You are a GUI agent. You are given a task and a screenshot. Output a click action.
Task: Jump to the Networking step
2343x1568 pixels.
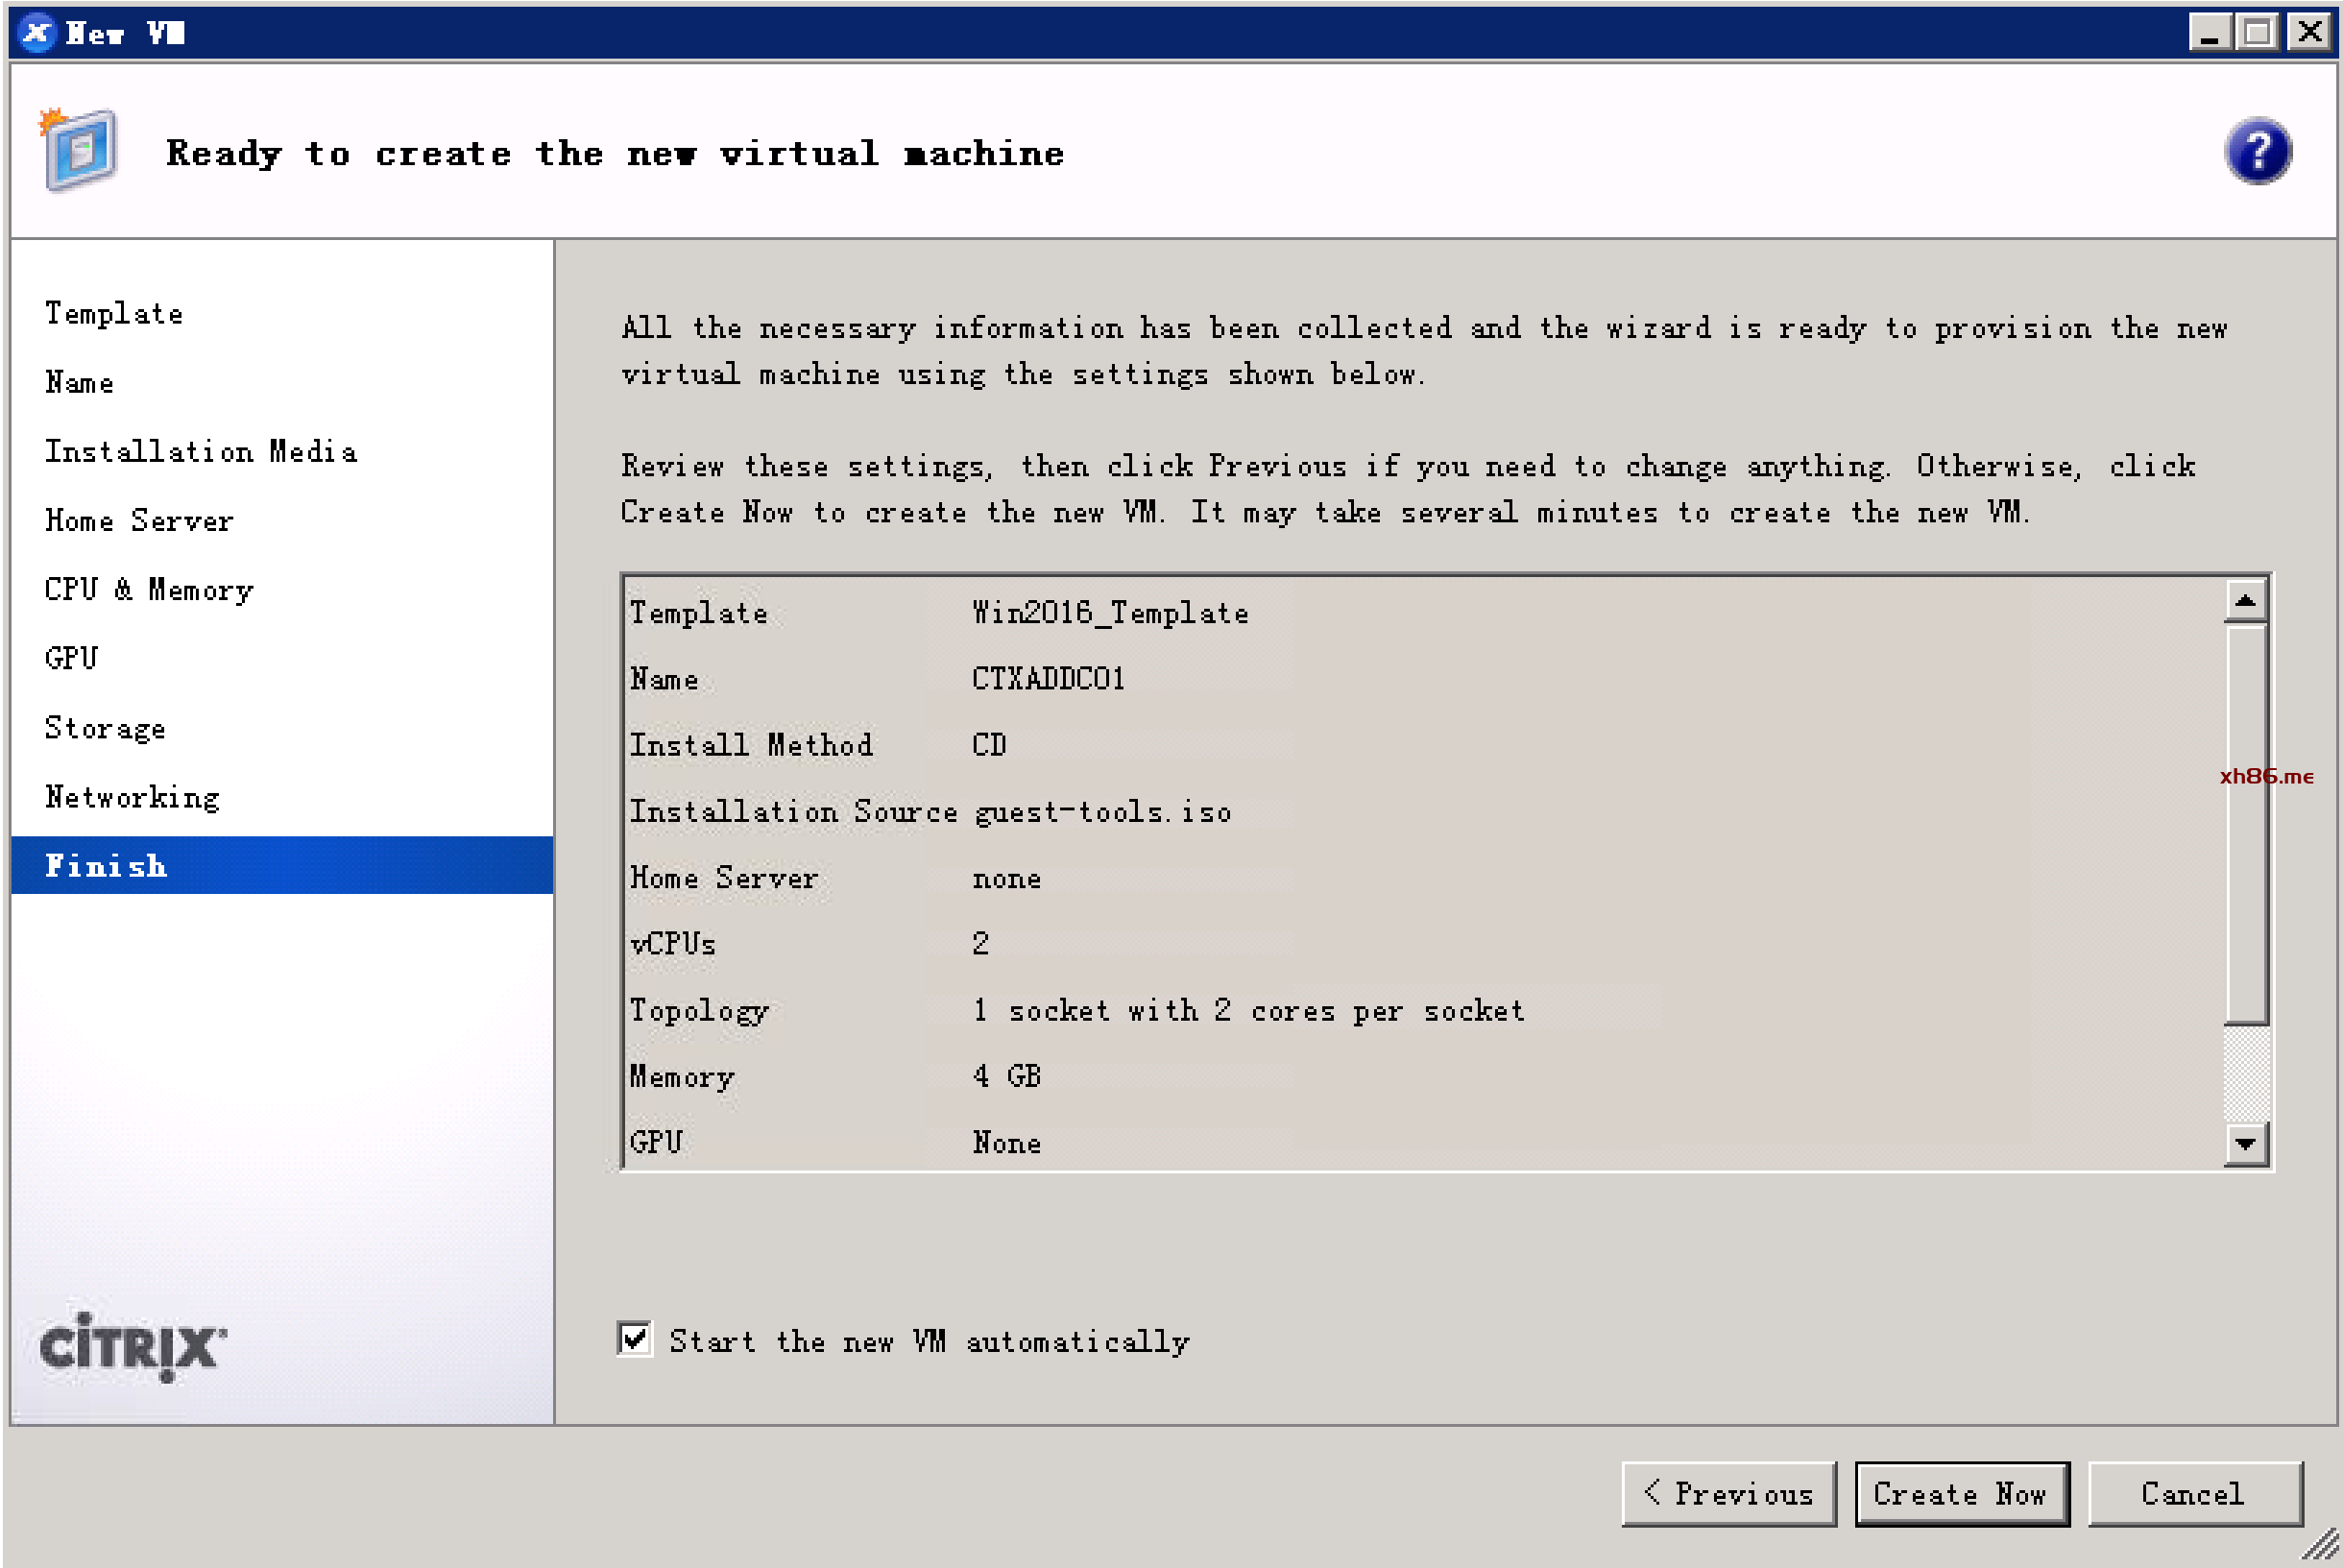(x=132, y=797)
